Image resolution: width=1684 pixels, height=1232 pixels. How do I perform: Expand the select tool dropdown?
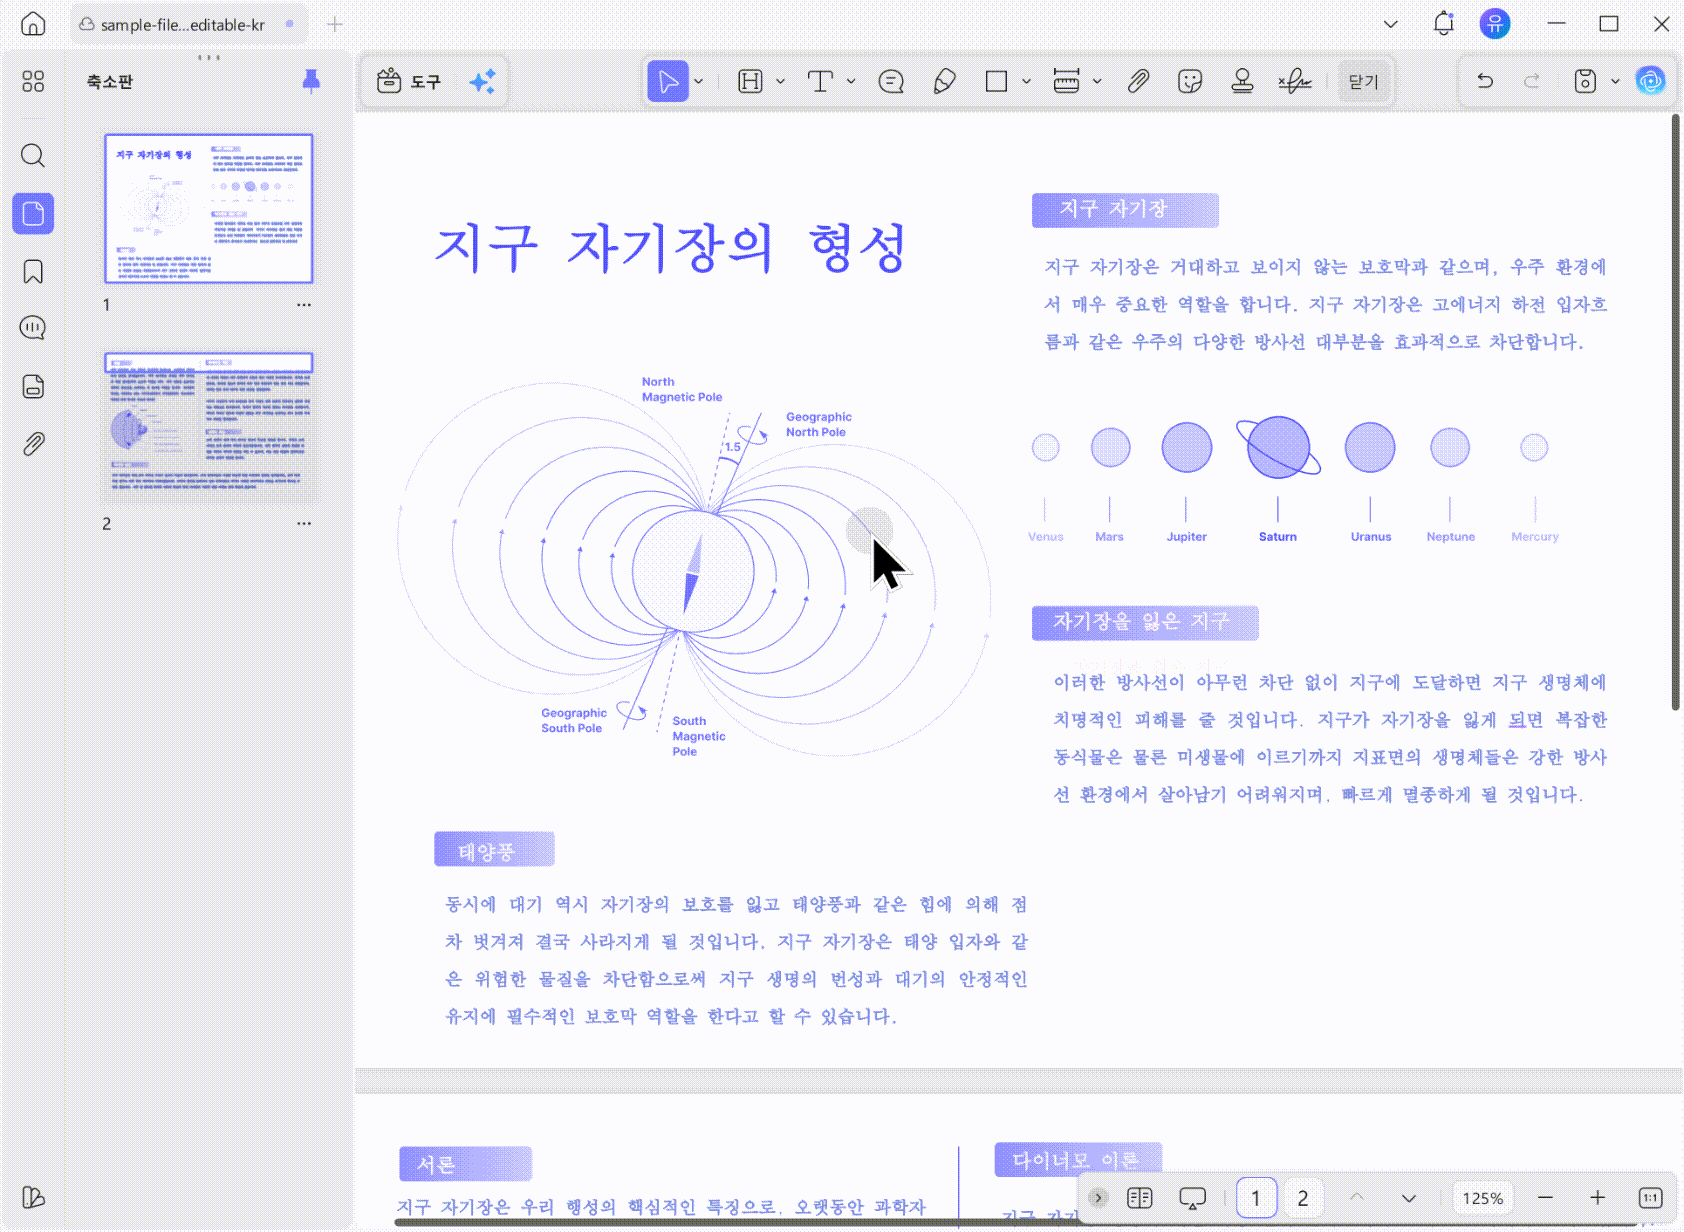tap(698, 81)
